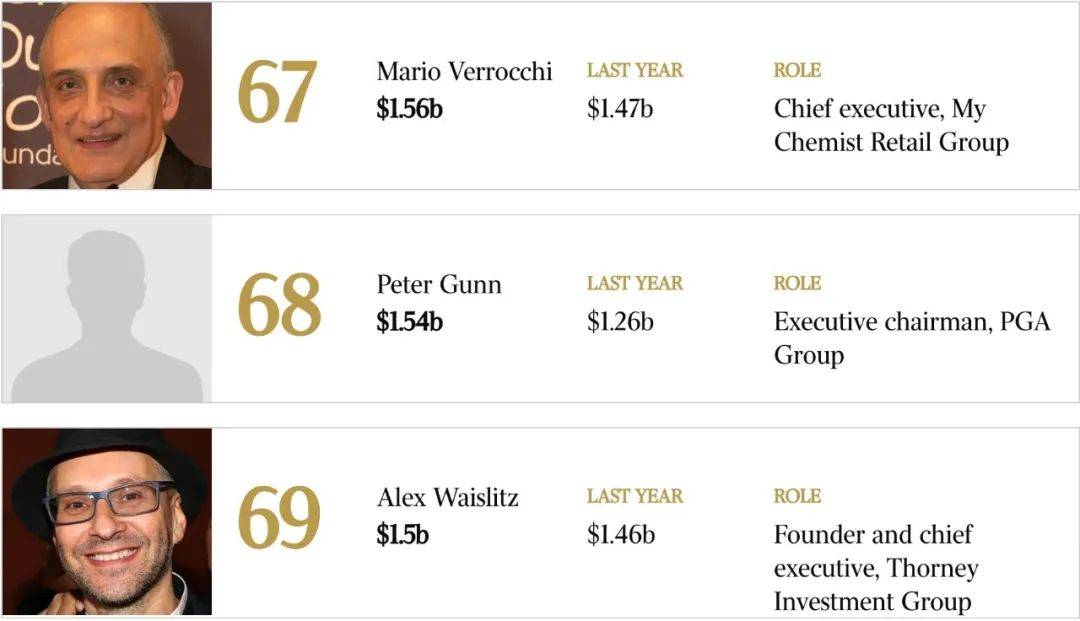Select the Executive chairman, PGA Group text
The height and width of the screenshot is (621, 1080).
(912, 338)
